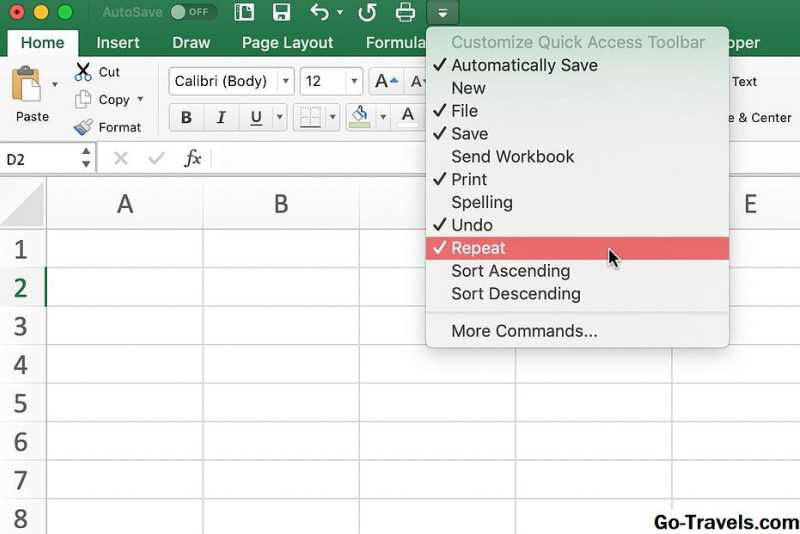Open the Customize Quick Access Toolbar dropdown

(x=442, y=13)
